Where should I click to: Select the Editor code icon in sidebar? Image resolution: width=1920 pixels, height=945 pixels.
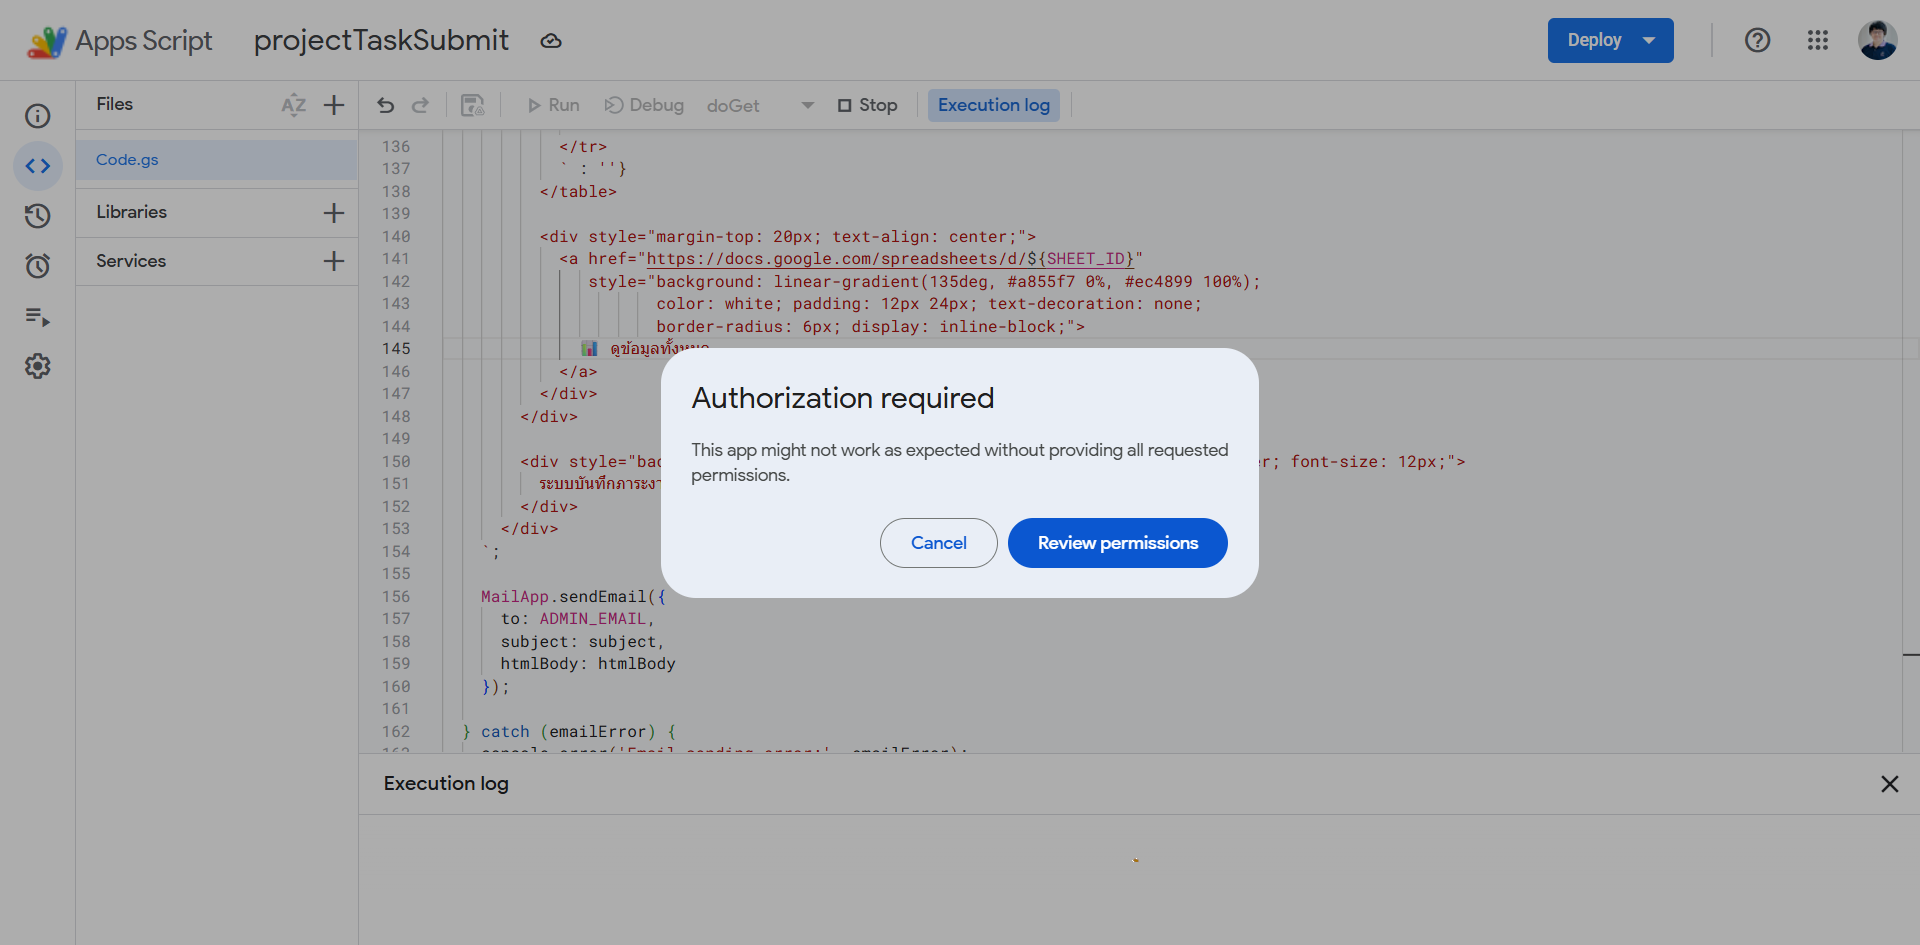(38, 166)
